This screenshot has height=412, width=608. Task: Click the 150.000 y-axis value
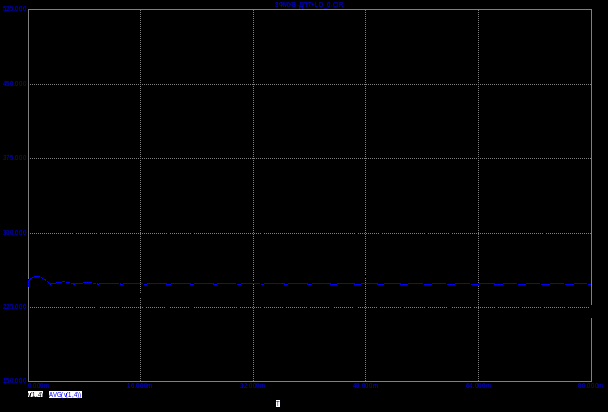tap(15, 381)
